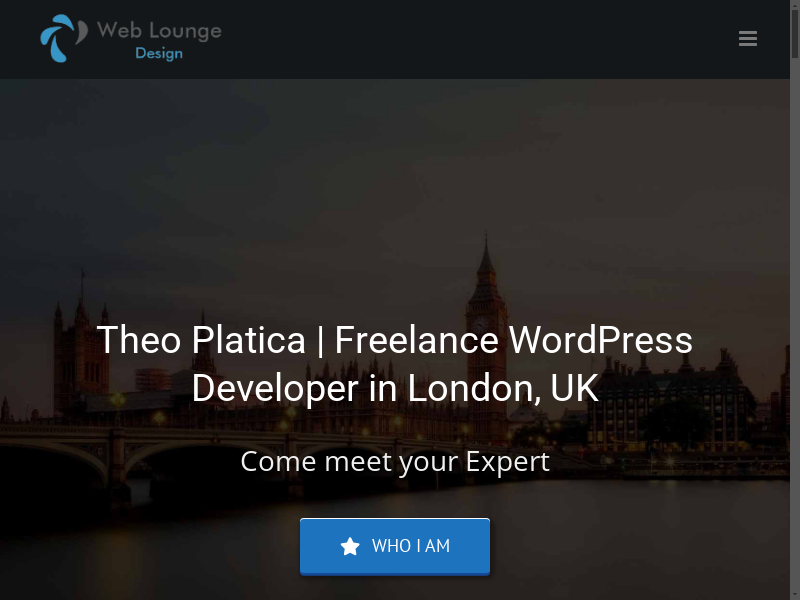Image resolution: width=800 pixels, height=600 pixels.
Task: Click "Theo Platica" in the headline
Action: pos(201,340)
